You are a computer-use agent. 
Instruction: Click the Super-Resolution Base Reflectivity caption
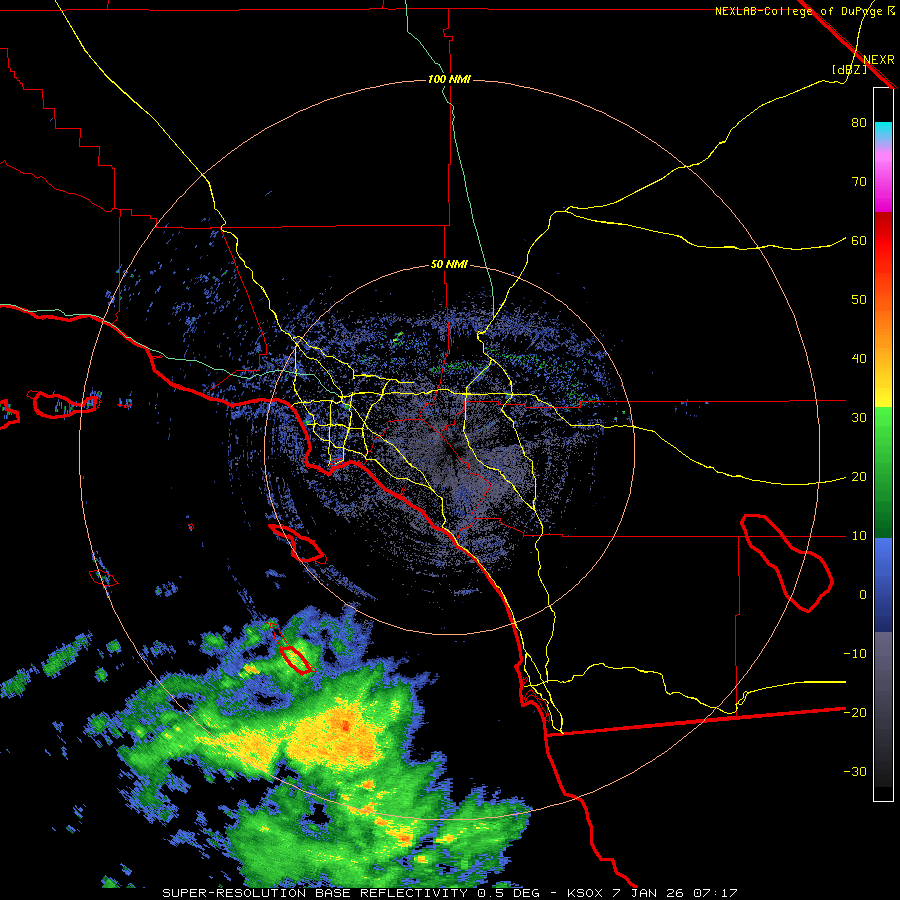[351, 893]
